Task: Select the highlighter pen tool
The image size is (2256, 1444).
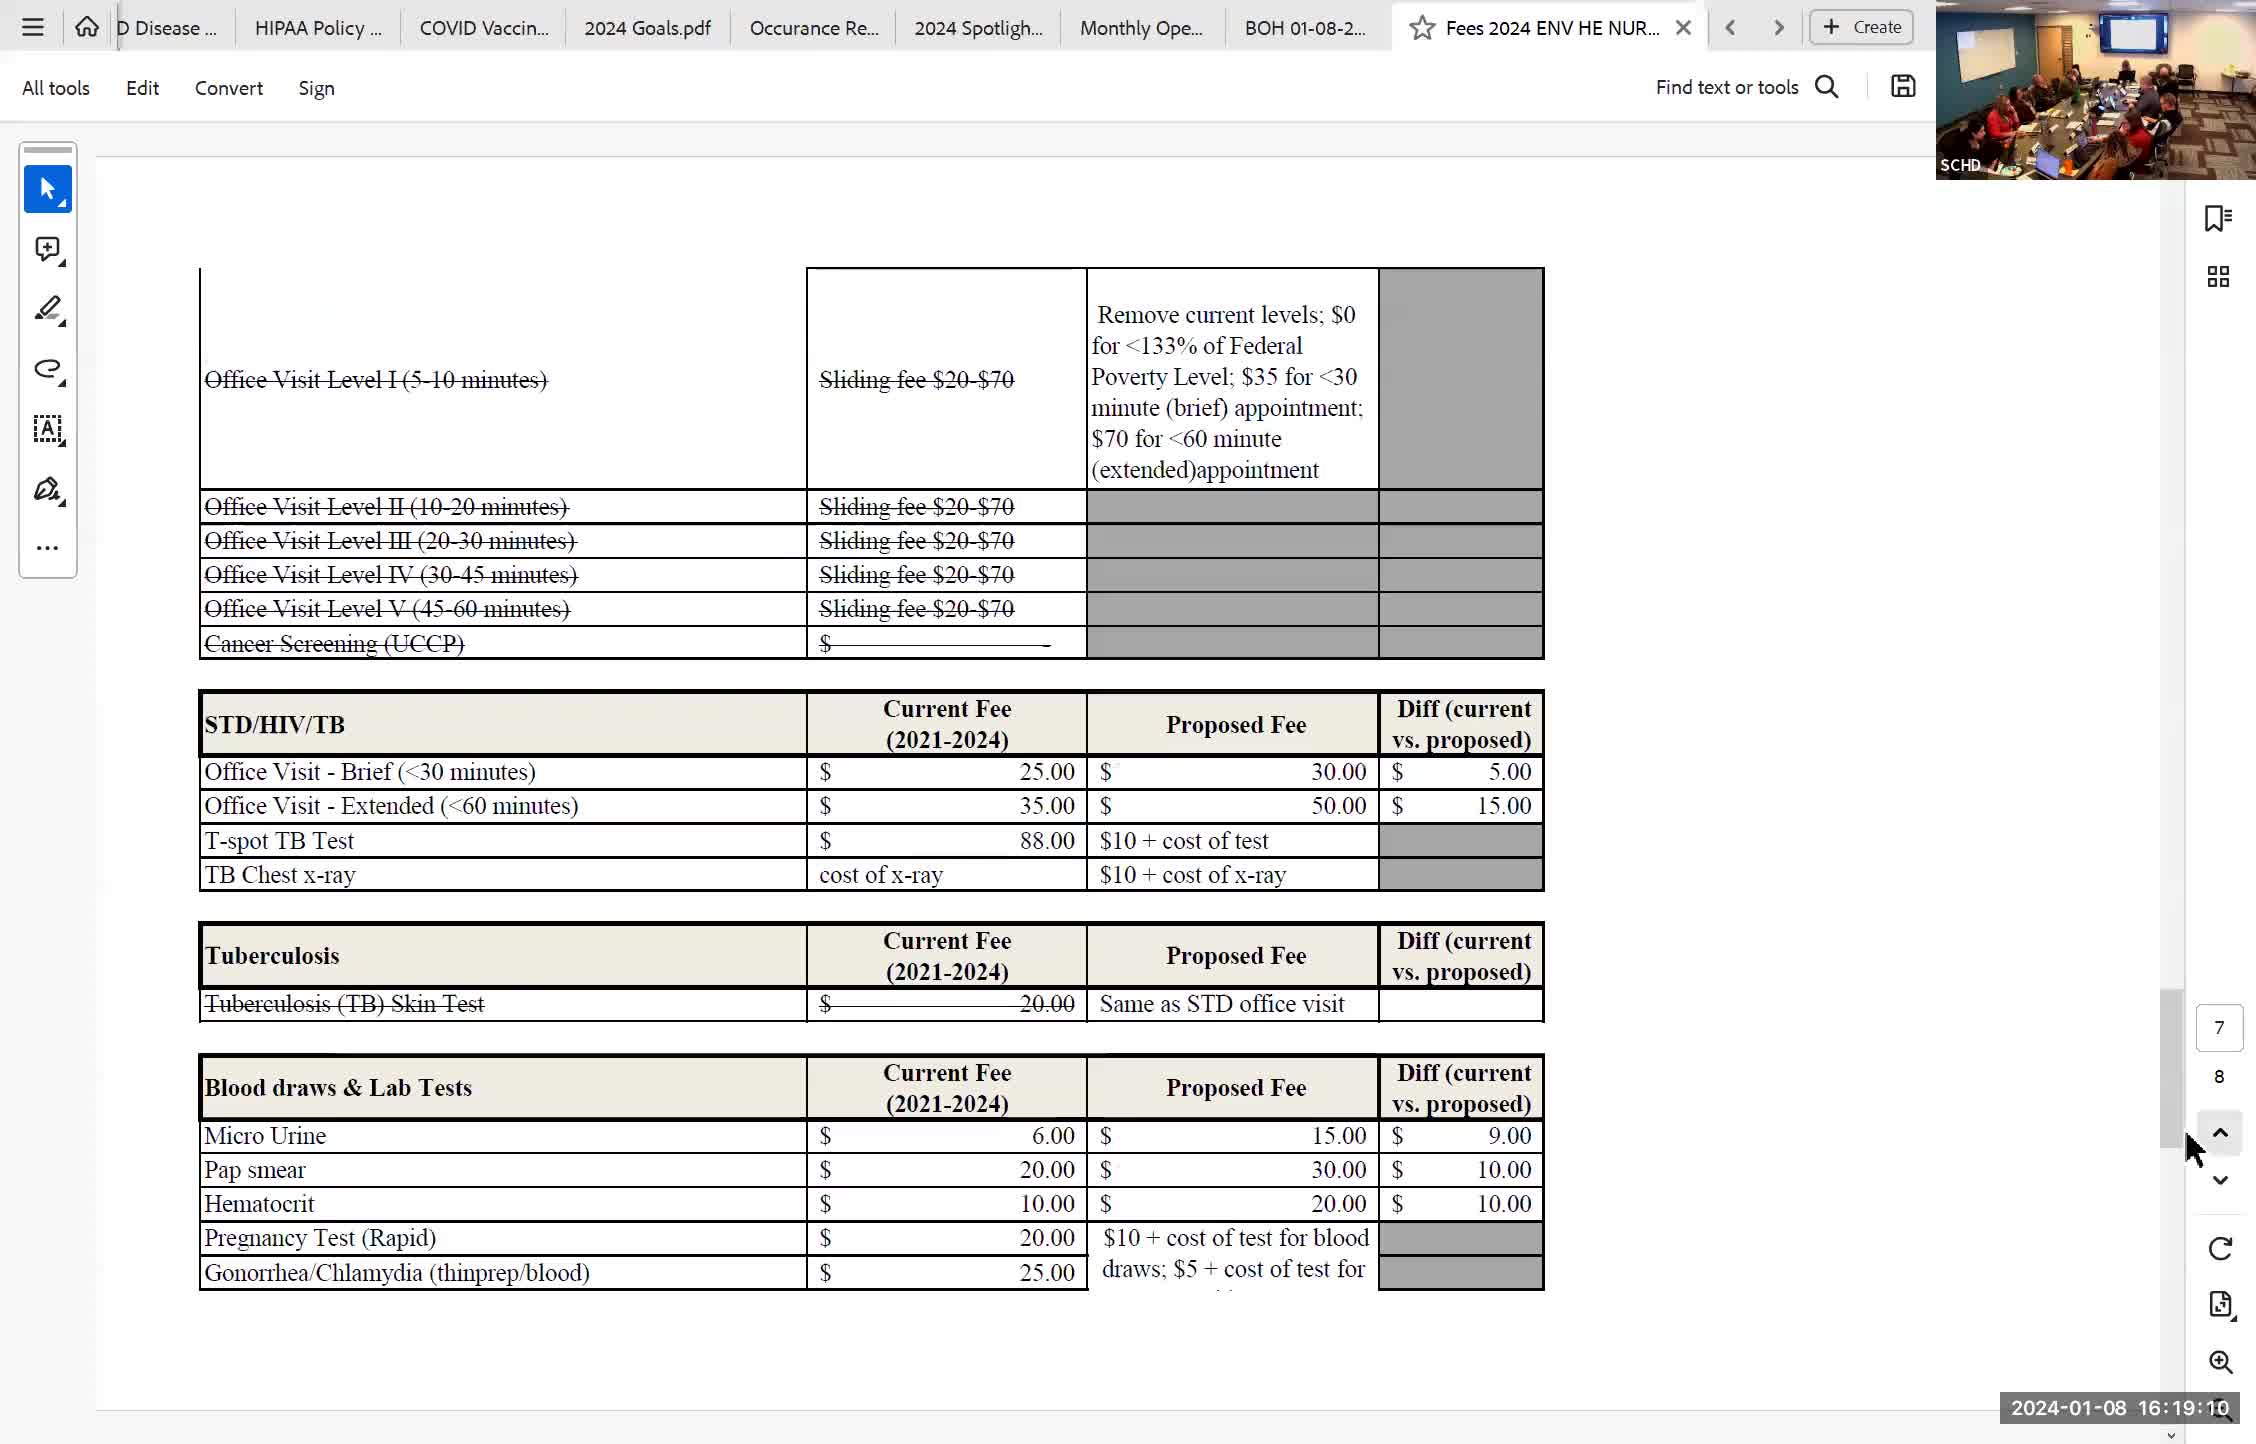Action: point(47,309)
